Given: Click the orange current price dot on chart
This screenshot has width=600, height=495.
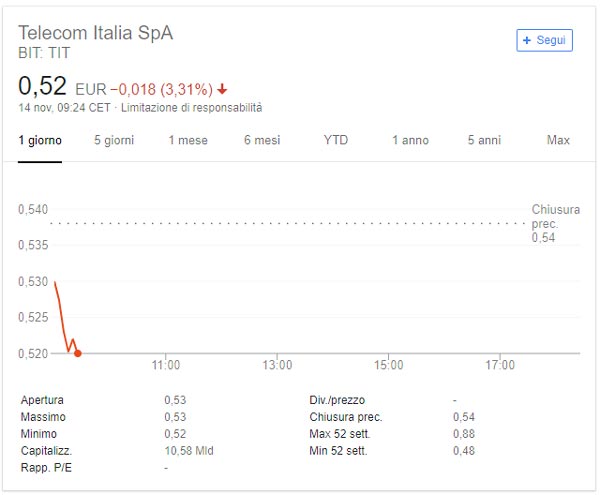Looking at the screenshot, I should (x=78, y=353).
